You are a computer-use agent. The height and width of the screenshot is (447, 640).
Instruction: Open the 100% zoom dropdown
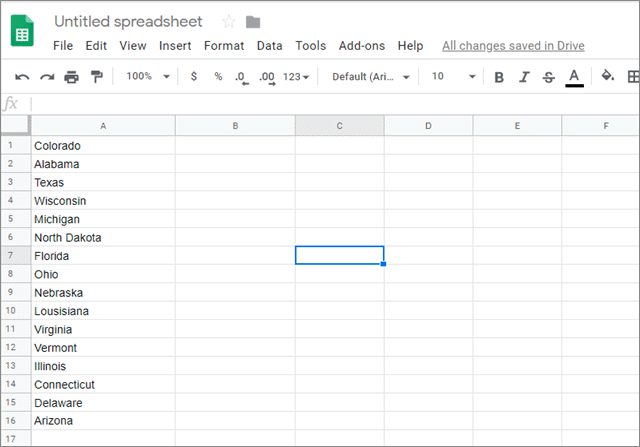[x=148, y=77]
